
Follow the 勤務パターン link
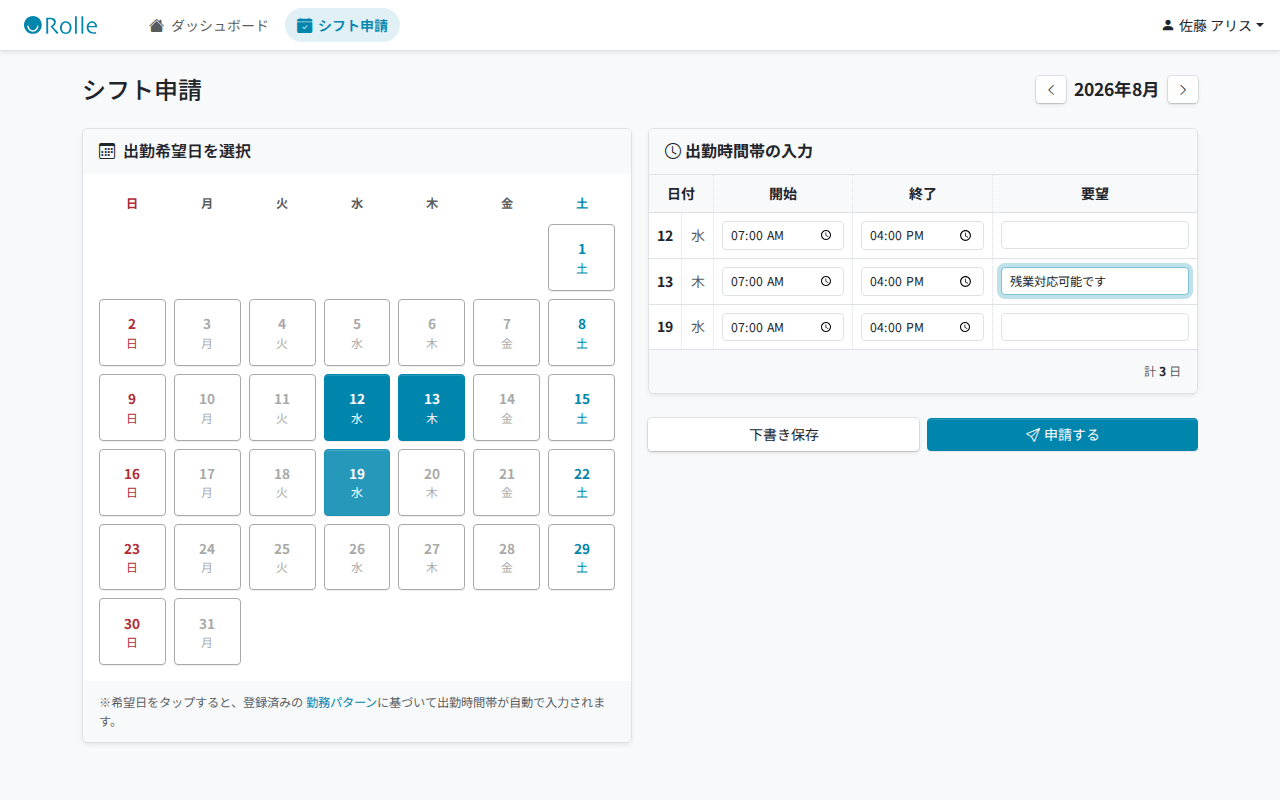click(x=342, y=702)
